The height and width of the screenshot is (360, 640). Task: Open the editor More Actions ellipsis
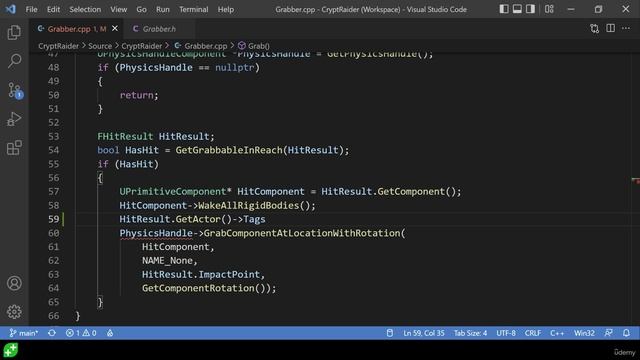pos(626,28)
